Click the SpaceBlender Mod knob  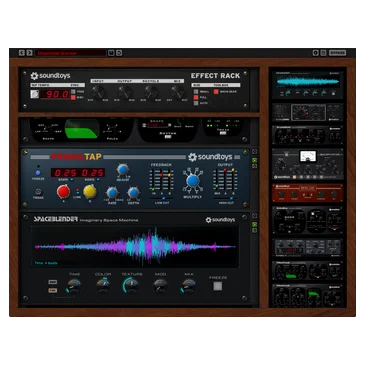coord(160,286)
